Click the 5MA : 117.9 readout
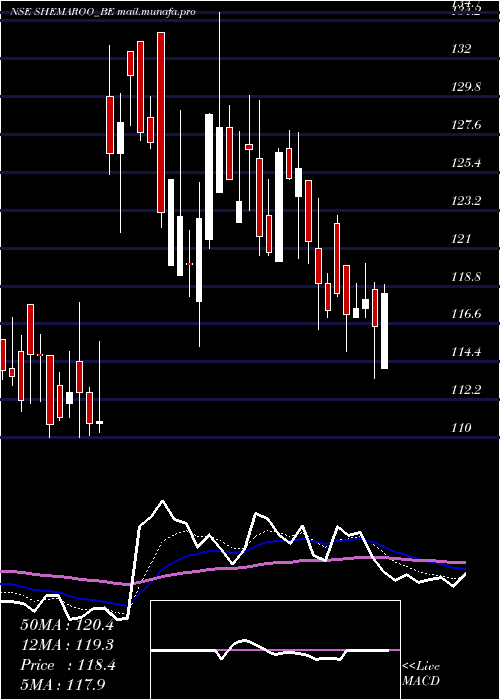Image resolution: width=500 pixels, height=700 pixels. (63, 685)
